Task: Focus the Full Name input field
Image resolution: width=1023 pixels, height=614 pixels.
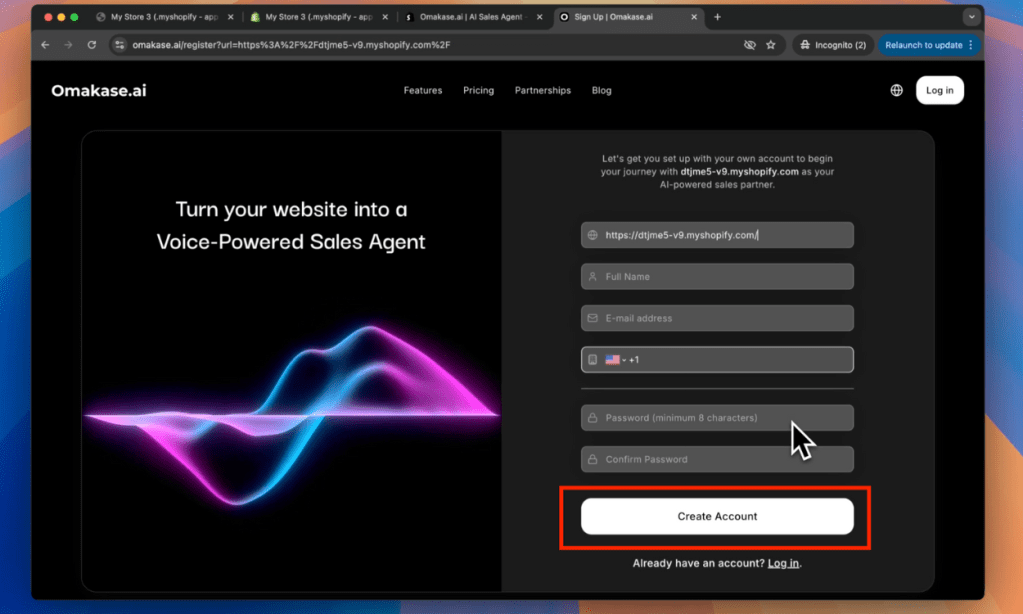Action: (717, 277)
